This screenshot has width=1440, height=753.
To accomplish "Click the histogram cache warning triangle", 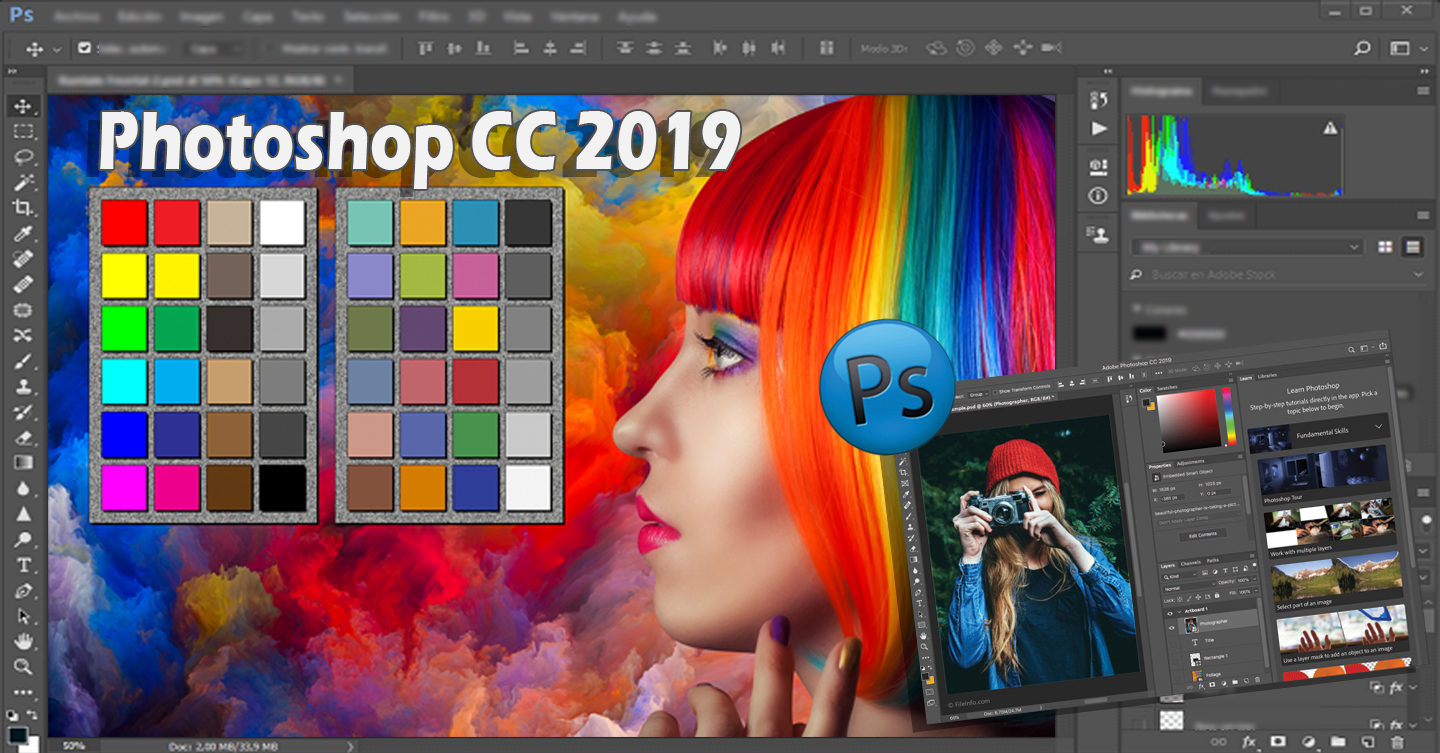I will [1330, 127].
